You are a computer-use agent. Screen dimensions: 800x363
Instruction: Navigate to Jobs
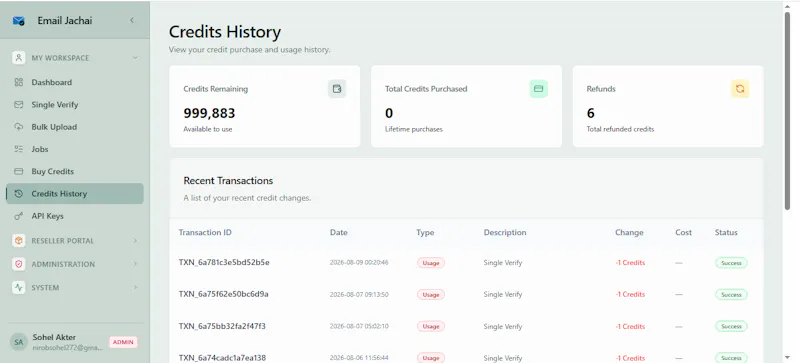[75, 149]
